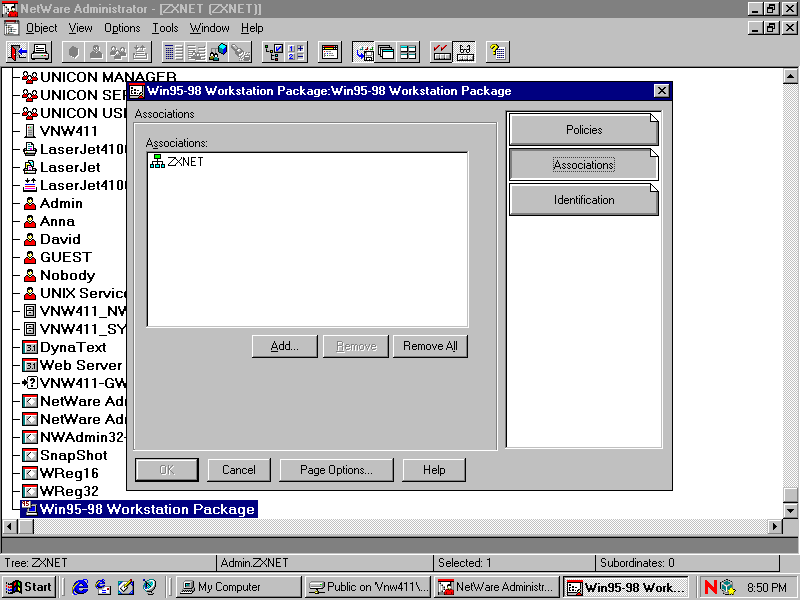This screenshot has height=600, width=800.
Task: Select the LaserJet printer object
Action: click(x=62, y=167)
